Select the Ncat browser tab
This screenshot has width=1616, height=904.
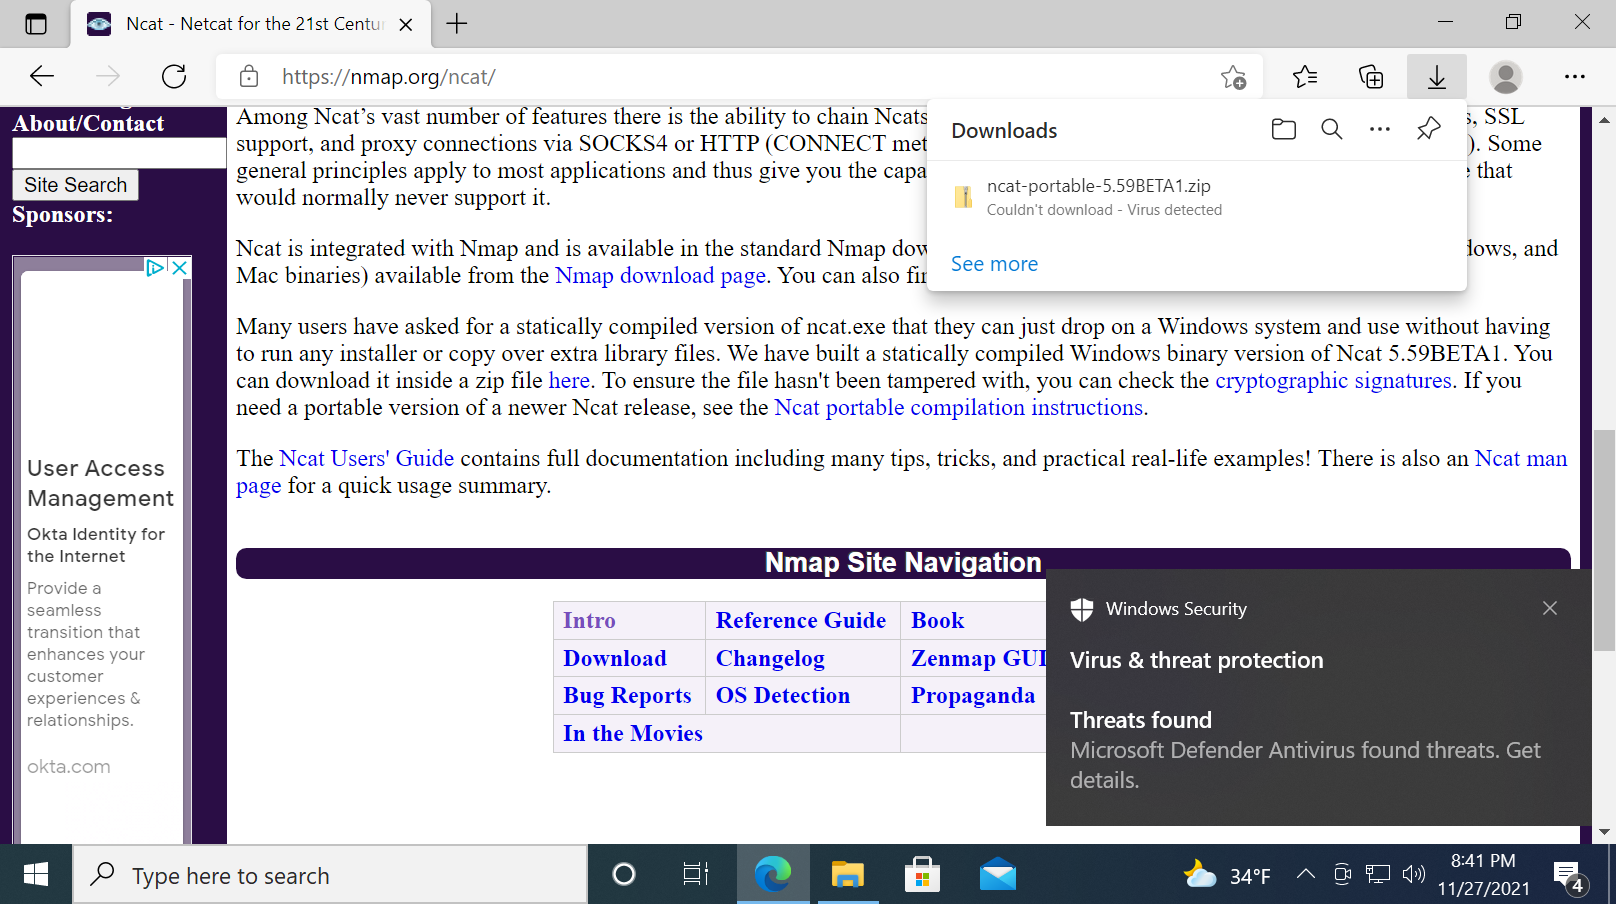pyautogui.click(x=250, y=24)
